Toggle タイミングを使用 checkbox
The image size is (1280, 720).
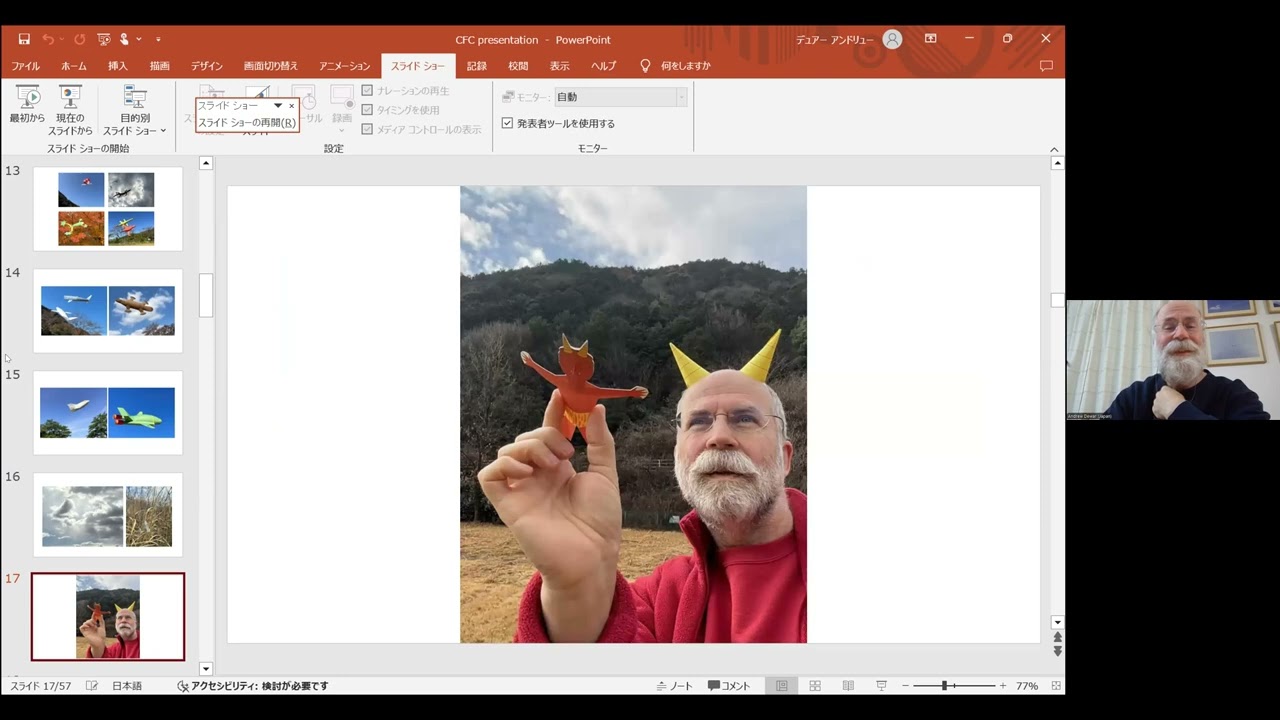[367, 110]
